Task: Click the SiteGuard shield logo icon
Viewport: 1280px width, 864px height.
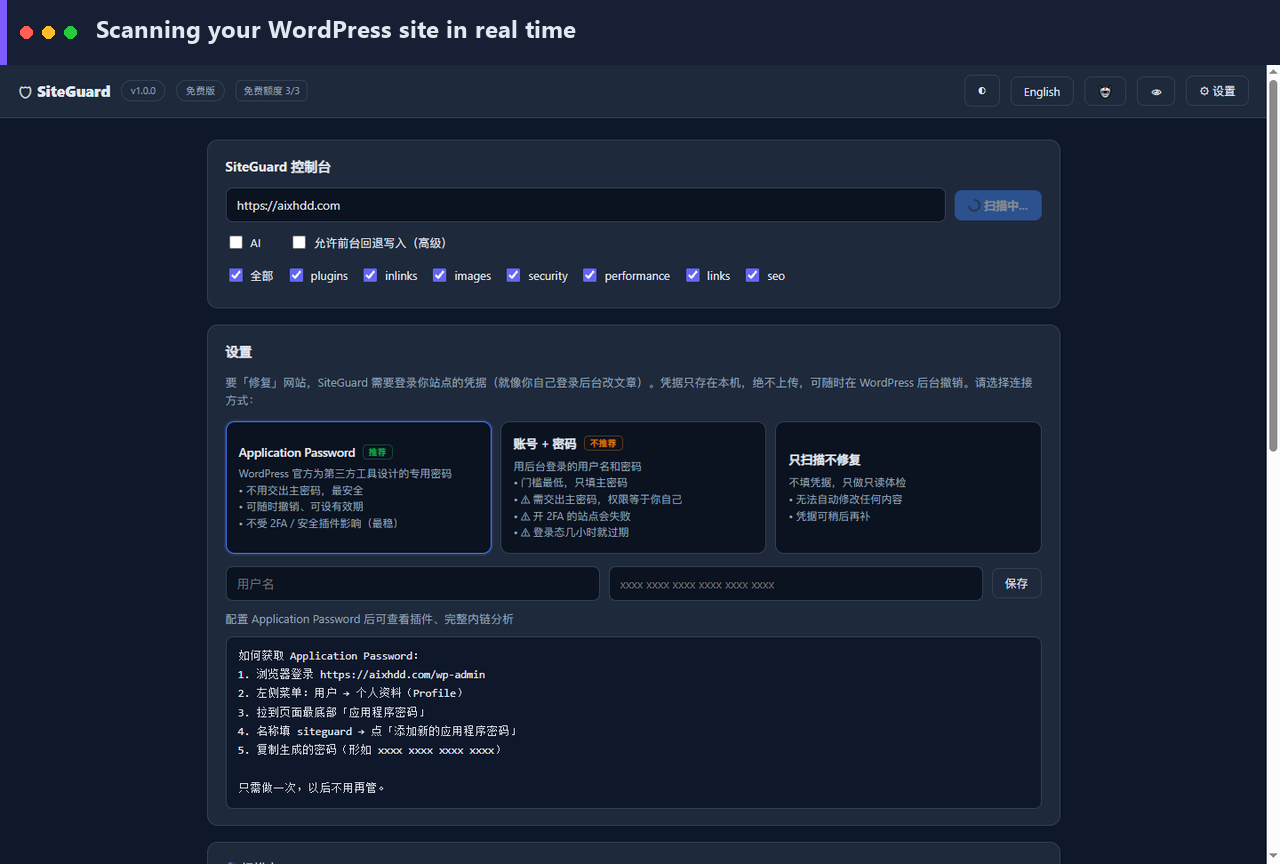Action: click(25, 92)
